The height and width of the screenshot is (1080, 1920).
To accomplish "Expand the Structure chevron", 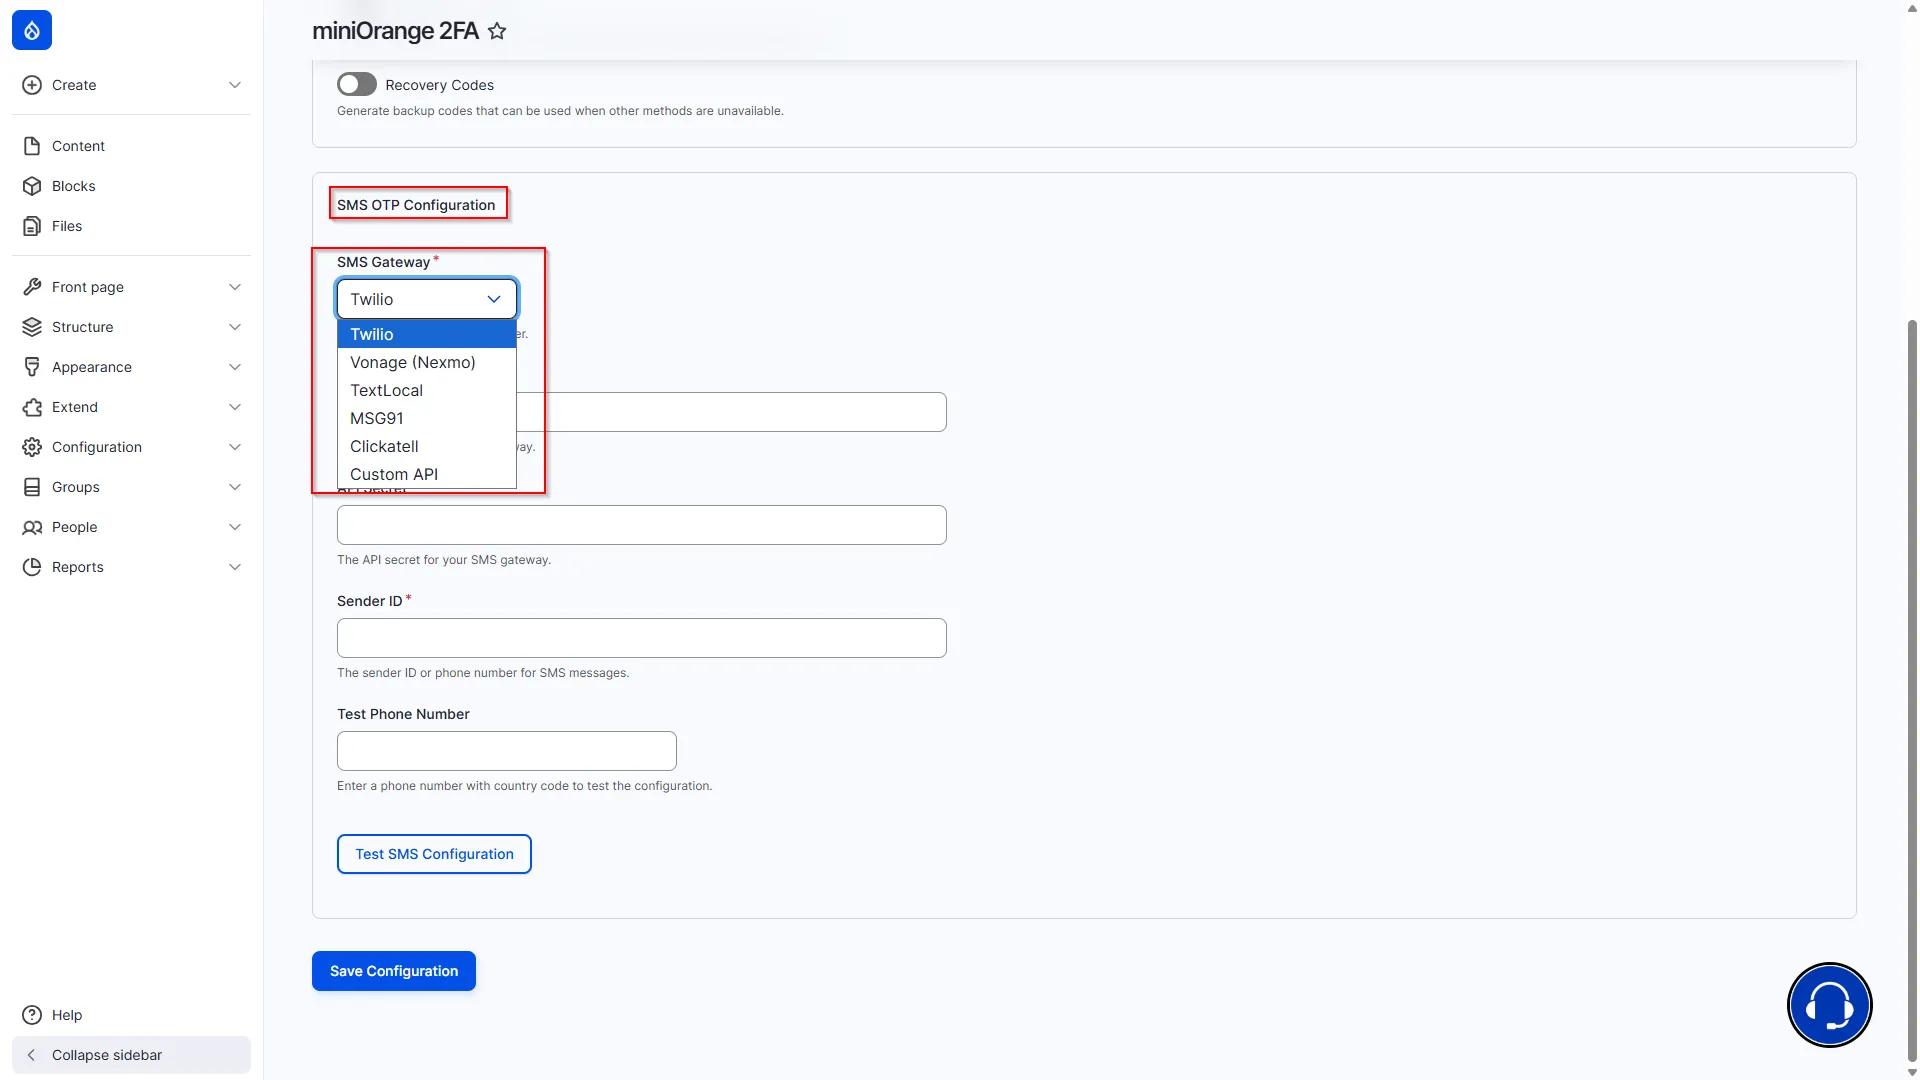I will 235,327.
